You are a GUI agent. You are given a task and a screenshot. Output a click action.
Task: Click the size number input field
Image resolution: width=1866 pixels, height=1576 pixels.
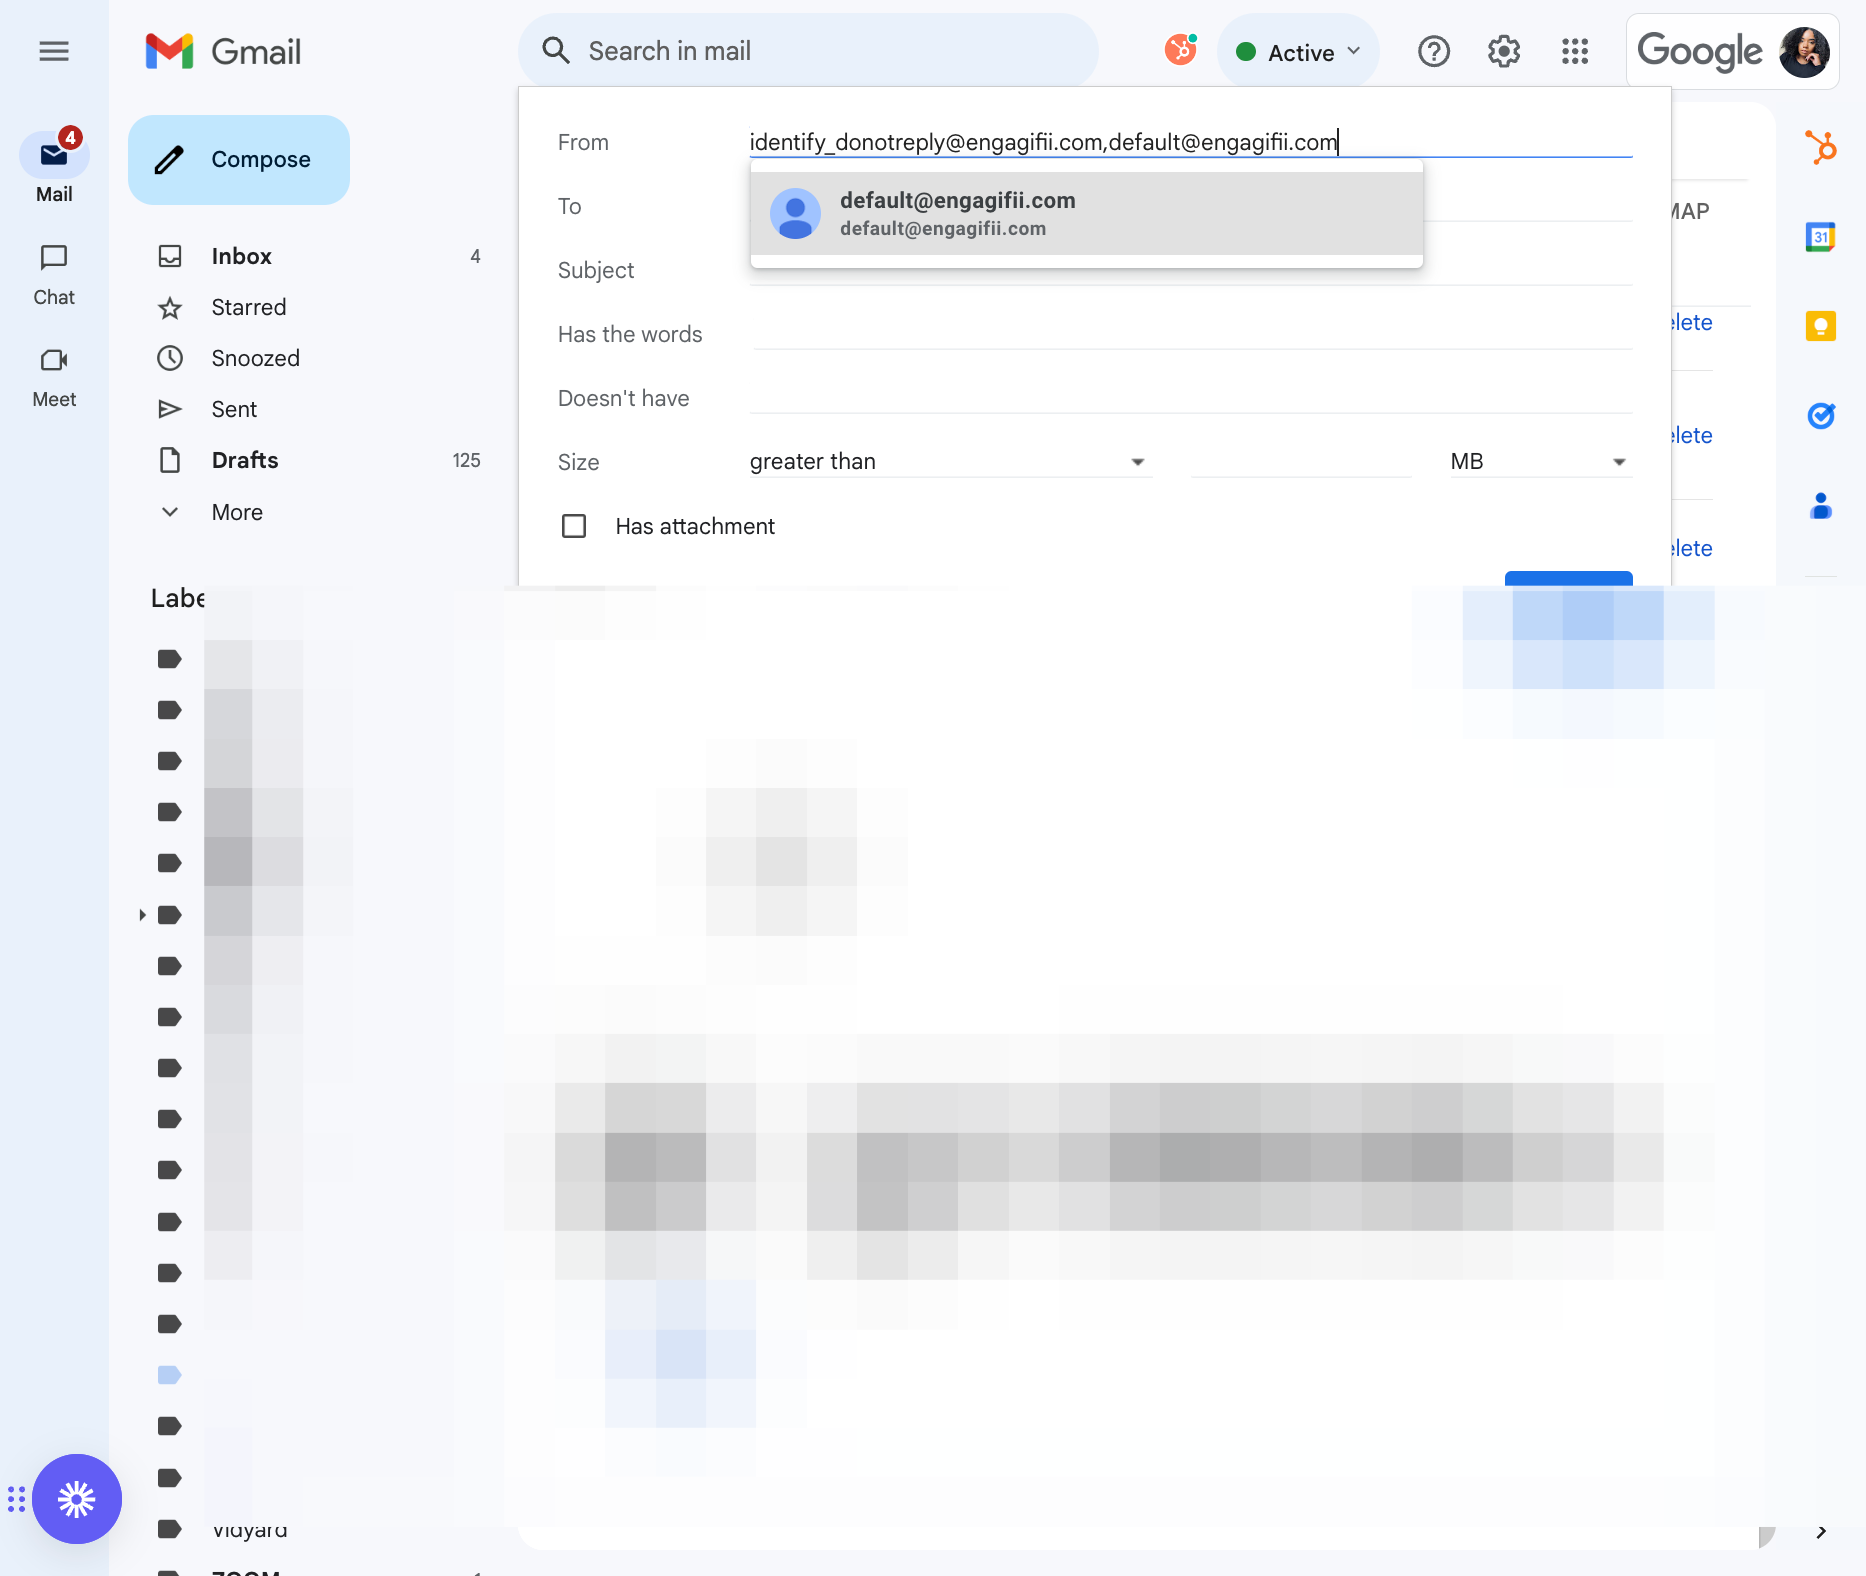1301,461
